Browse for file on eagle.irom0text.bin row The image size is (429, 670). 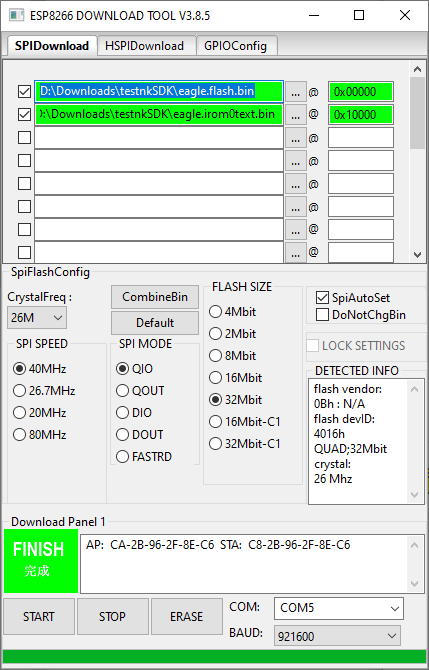pos(296,115)
